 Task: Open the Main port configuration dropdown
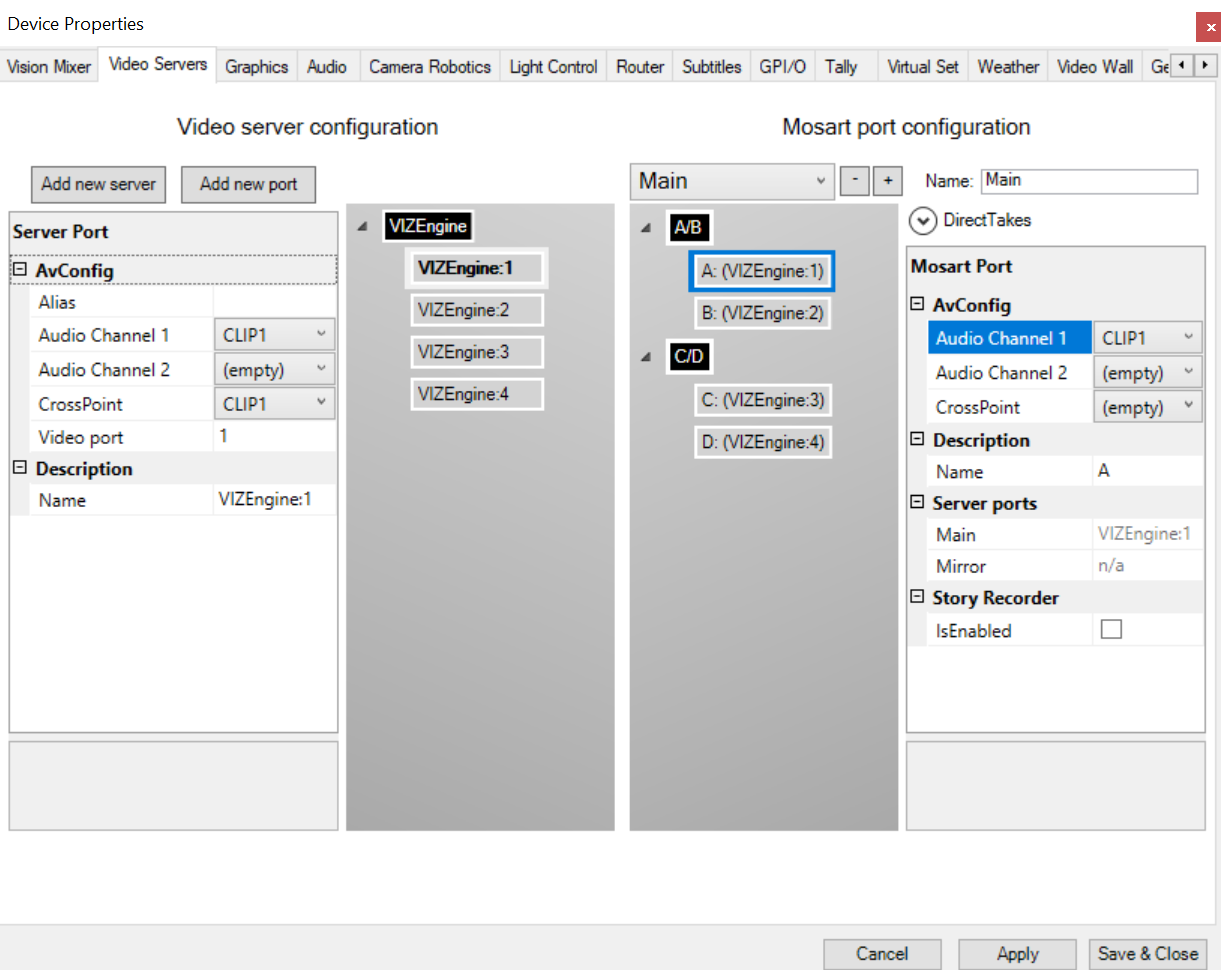(732, 181)
